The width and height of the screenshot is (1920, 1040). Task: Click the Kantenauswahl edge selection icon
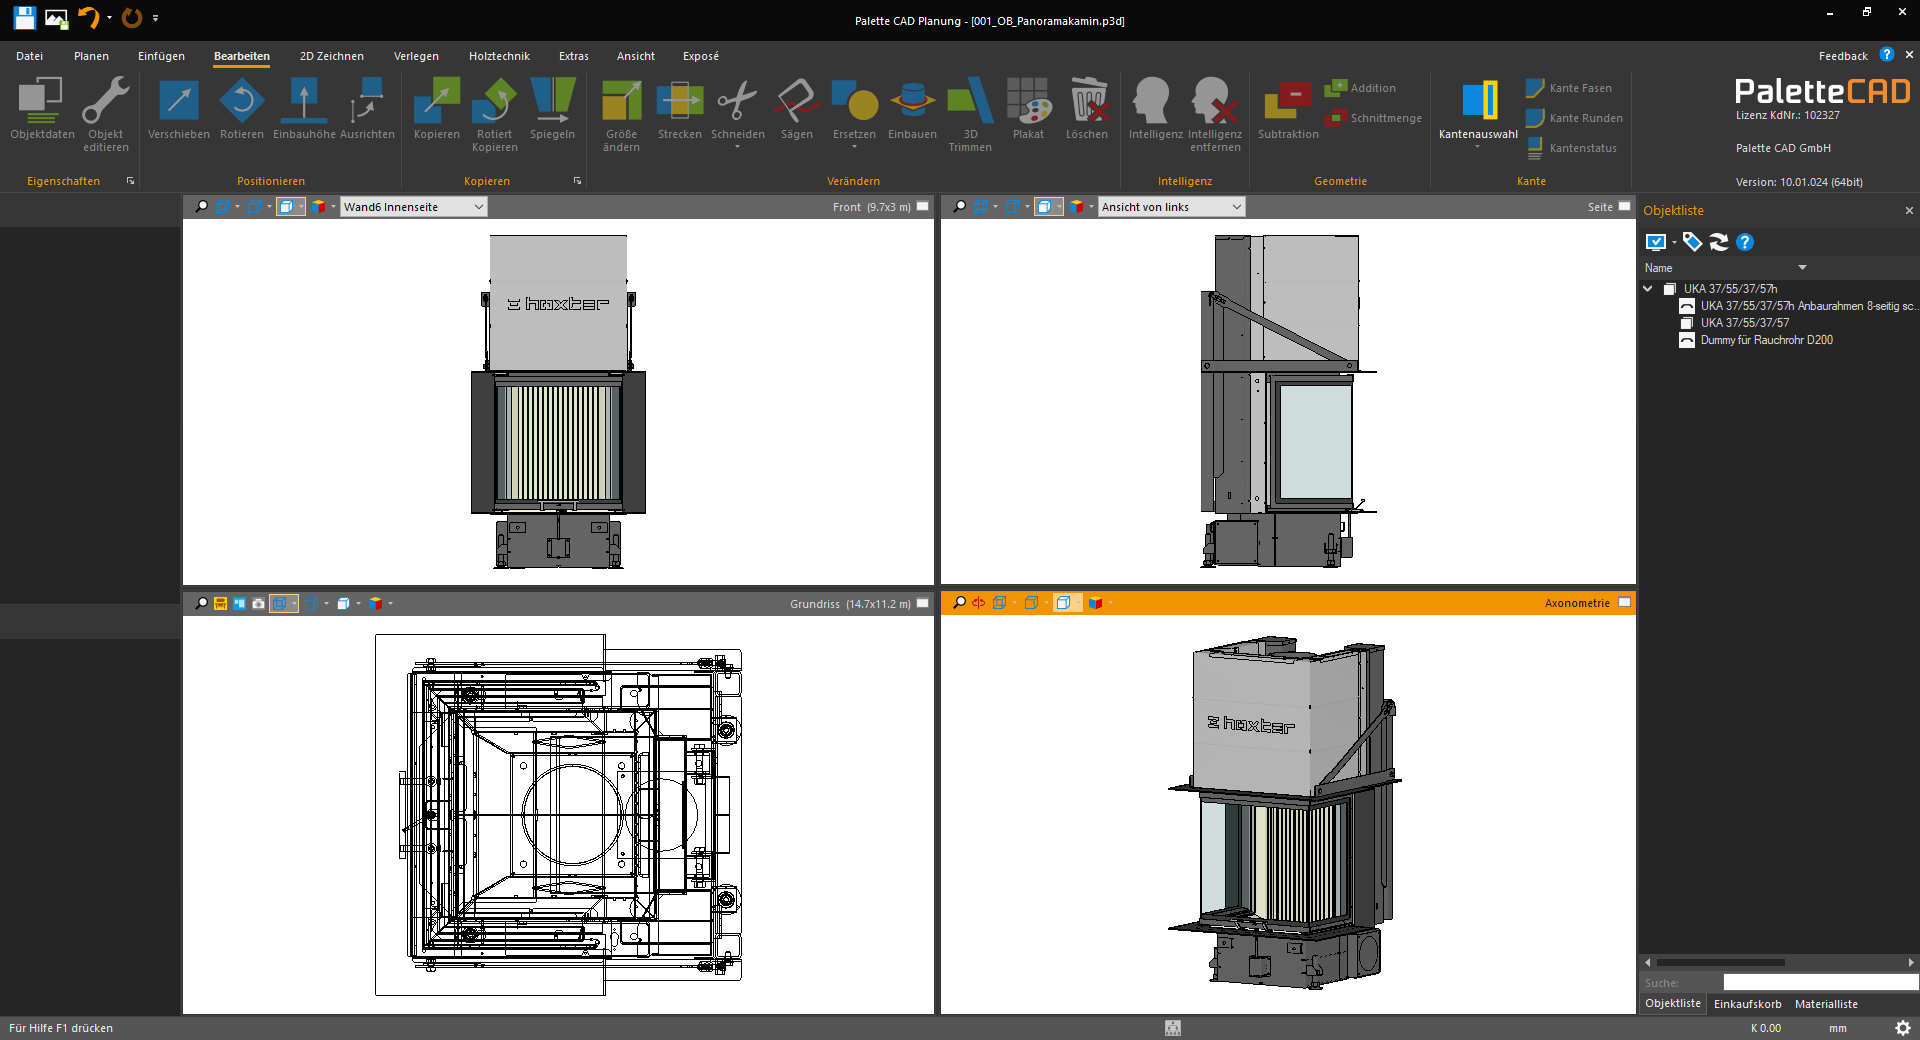click(x=1478, y=111)
